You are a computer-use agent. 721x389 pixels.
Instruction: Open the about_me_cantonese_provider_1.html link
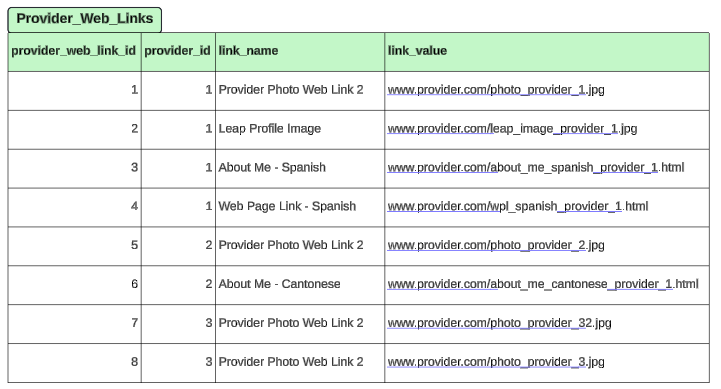[x=543, y=284]
